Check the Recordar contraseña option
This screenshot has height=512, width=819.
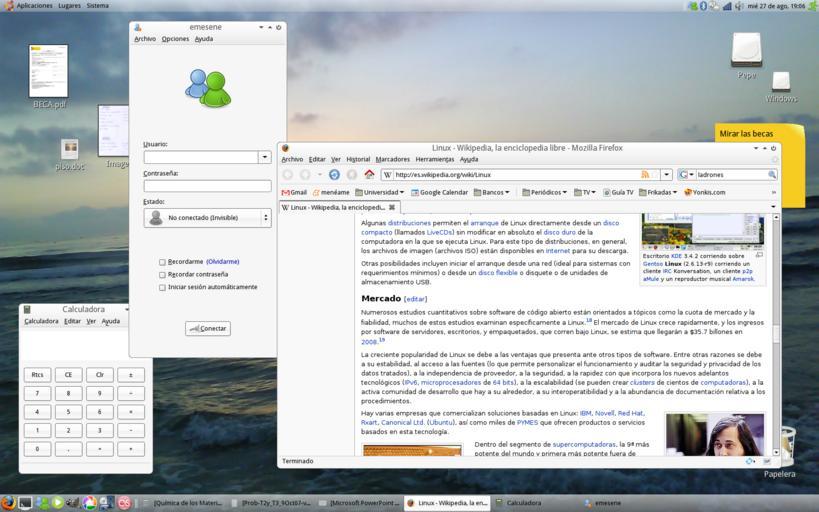(162, 274)
